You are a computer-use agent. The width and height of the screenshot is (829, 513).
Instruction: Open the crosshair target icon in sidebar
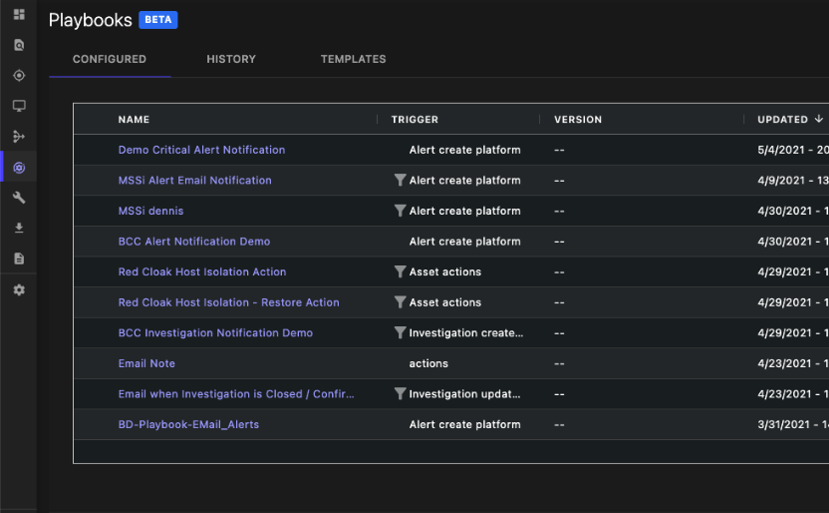point(18,76)
